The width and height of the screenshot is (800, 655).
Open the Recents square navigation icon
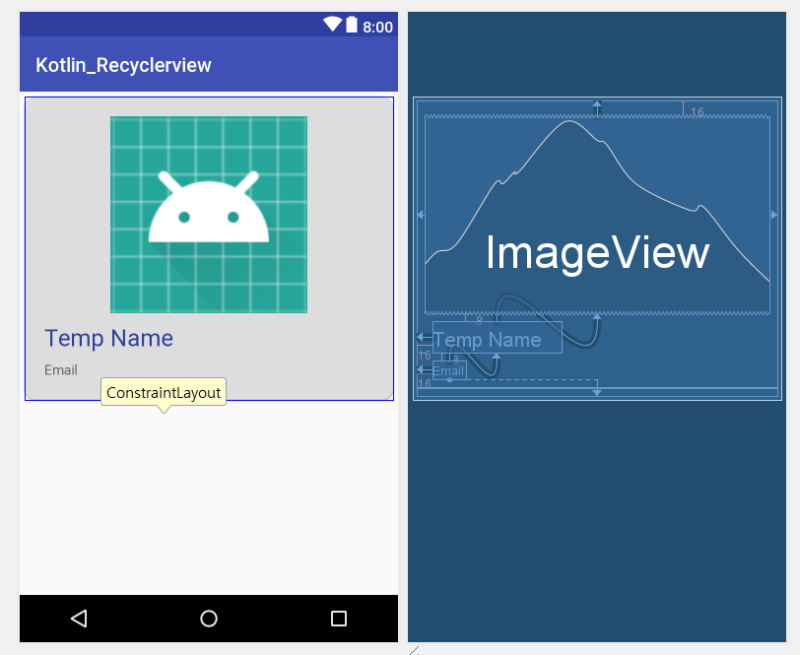click(338, 618)
